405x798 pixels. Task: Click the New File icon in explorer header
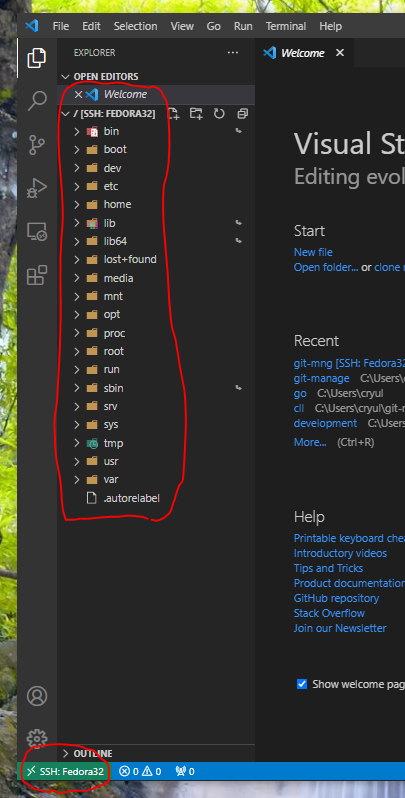pos(174,113)
